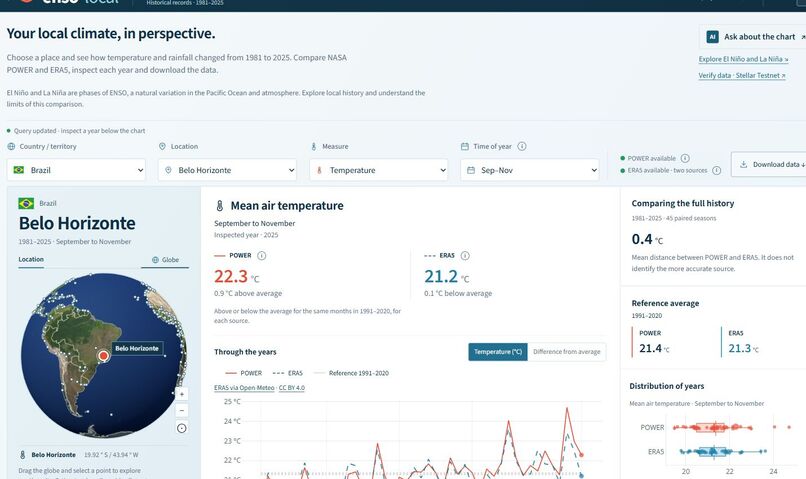Select the Difference from average chart view
Viewport: 806px width, 479px height.
click(566, 352)
